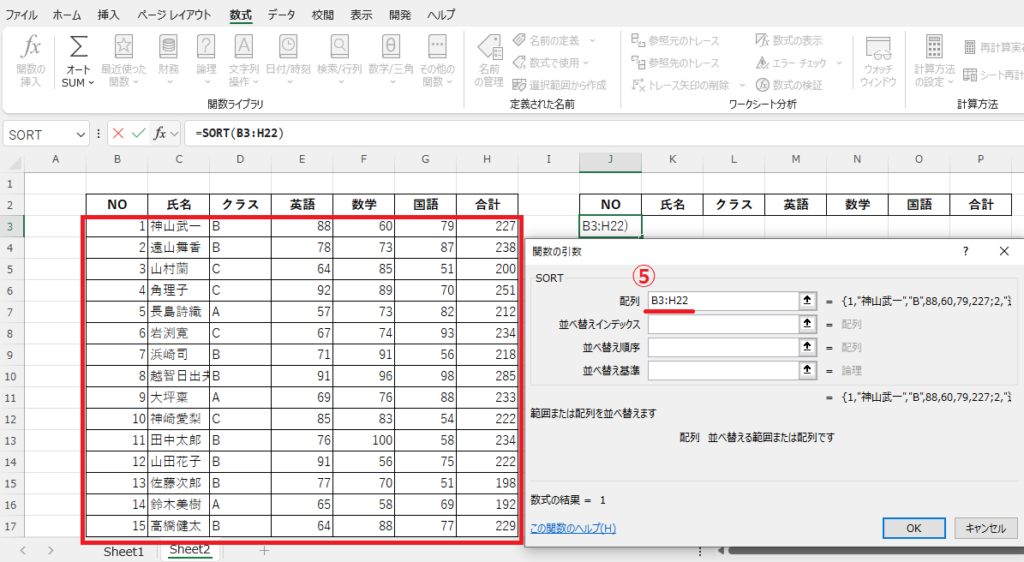This screenshot has width=1024, height=562.
Task: Select the row 10 header
Action: coord(10,376)
